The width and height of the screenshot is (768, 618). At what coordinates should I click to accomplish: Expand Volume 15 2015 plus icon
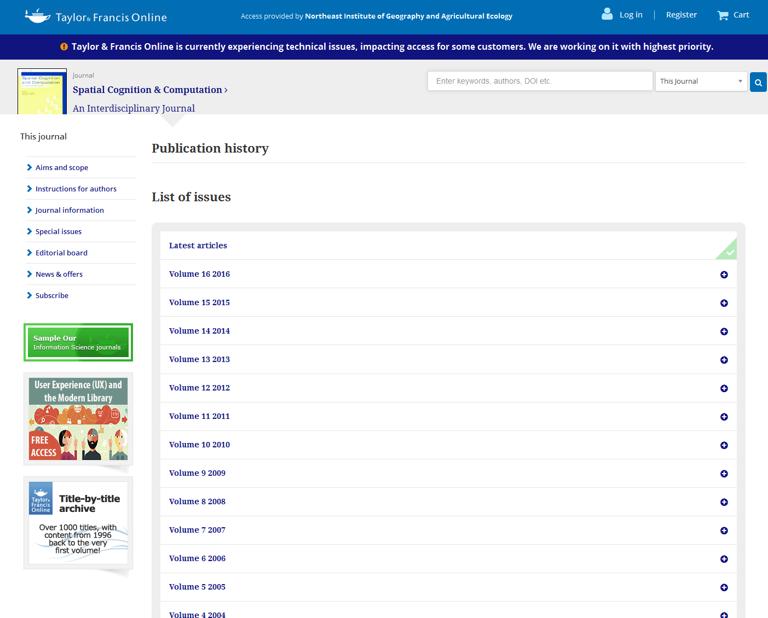(724, 303)
